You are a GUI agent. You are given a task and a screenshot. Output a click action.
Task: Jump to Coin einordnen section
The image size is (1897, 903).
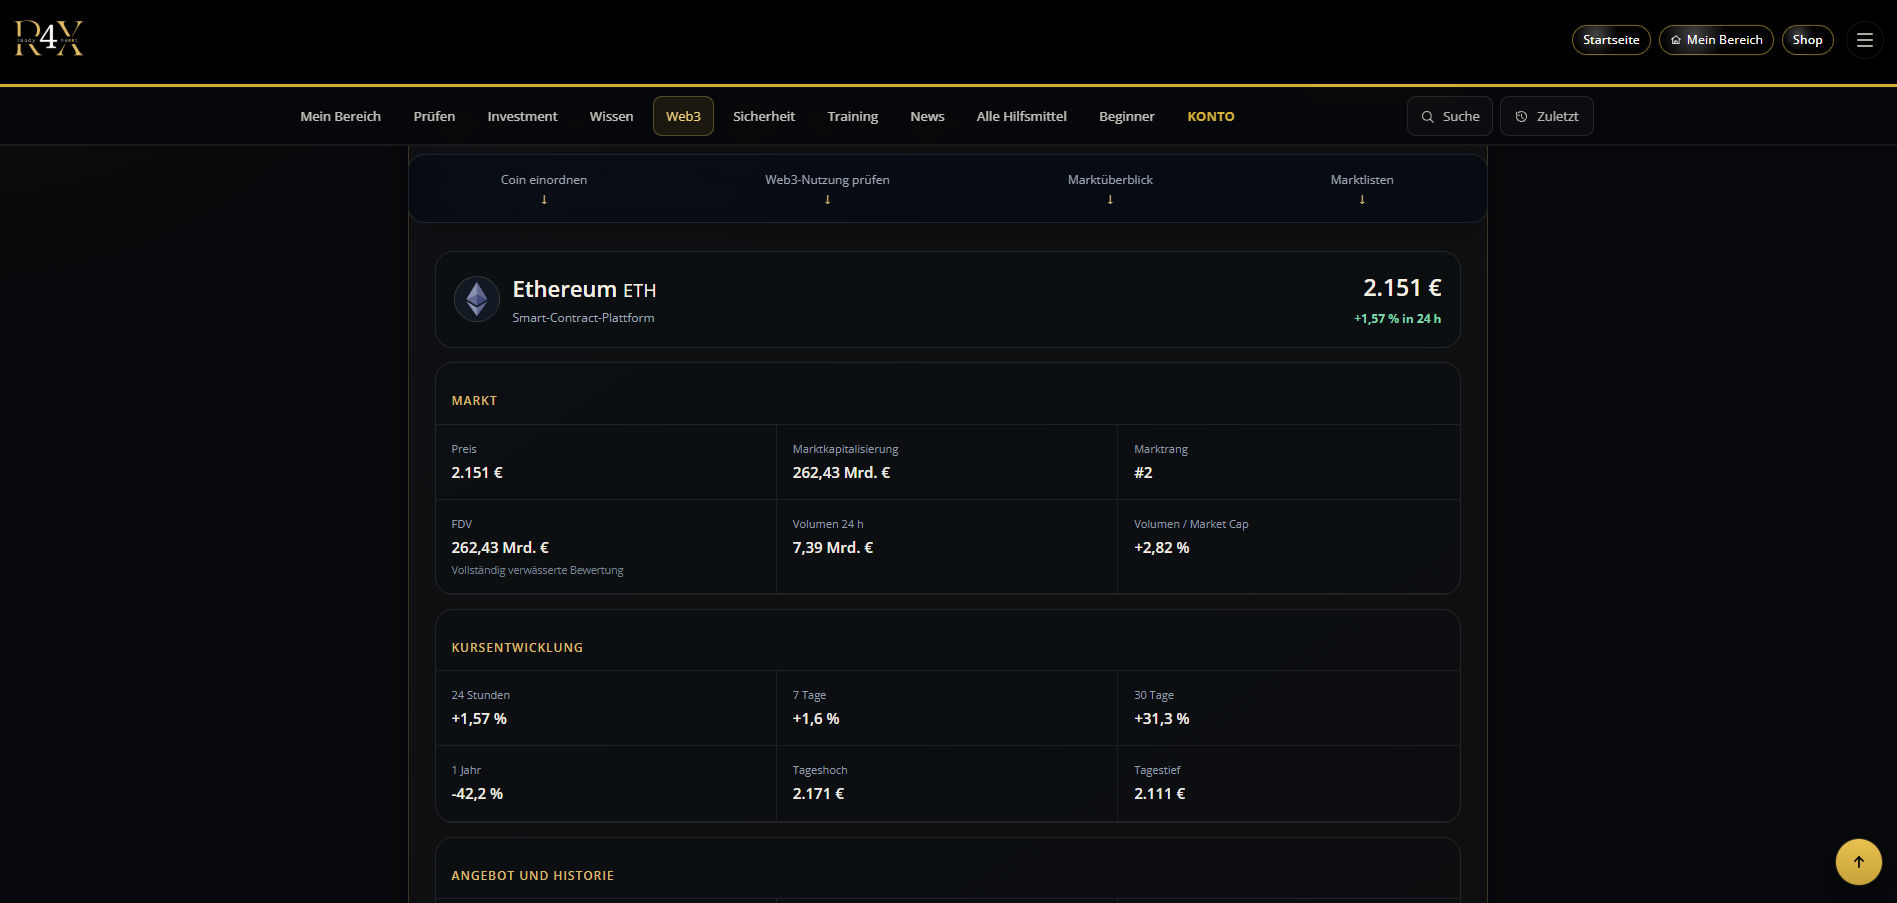coord(544,187)
